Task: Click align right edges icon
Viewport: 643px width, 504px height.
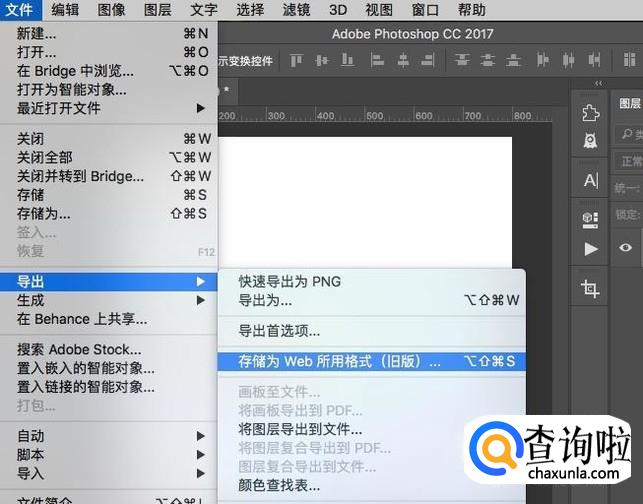Action: [428, 61]
